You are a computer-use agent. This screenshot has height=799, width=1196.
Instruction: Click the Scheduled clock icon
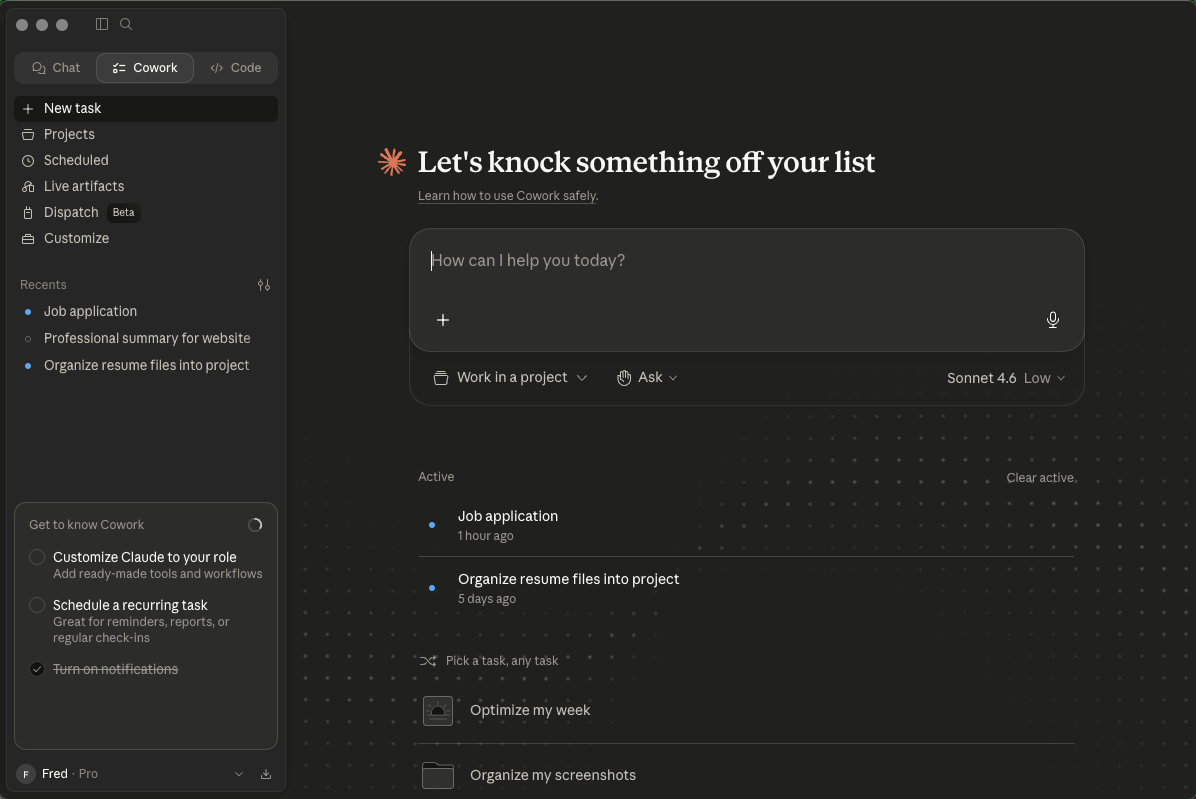point(28,161)
